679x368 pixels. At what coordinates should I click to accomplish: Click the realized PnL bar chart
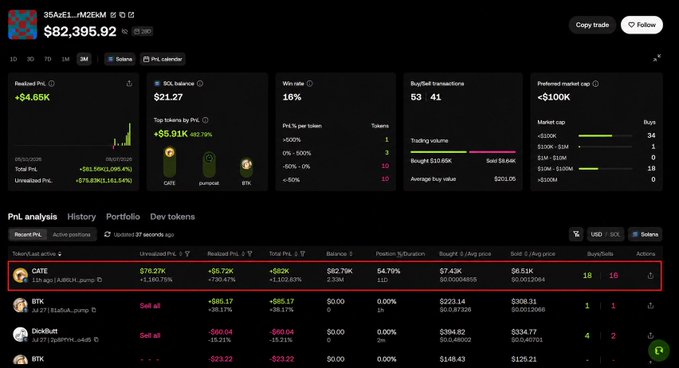pos(73,135)
